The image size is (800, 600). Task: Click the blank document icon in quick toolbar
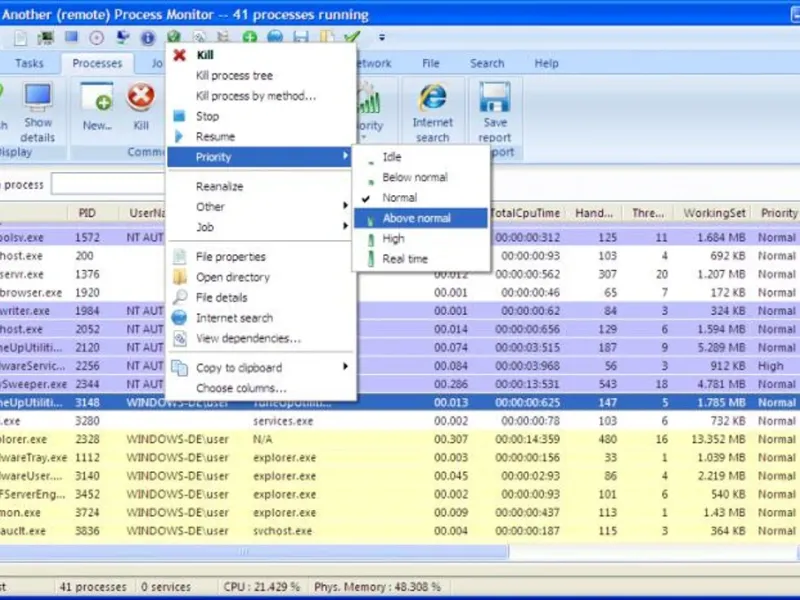tap(21, 38)
